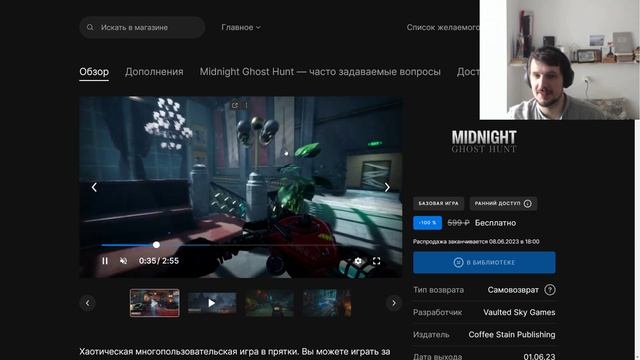Click the page vertical scrollbar

(637, 240)
